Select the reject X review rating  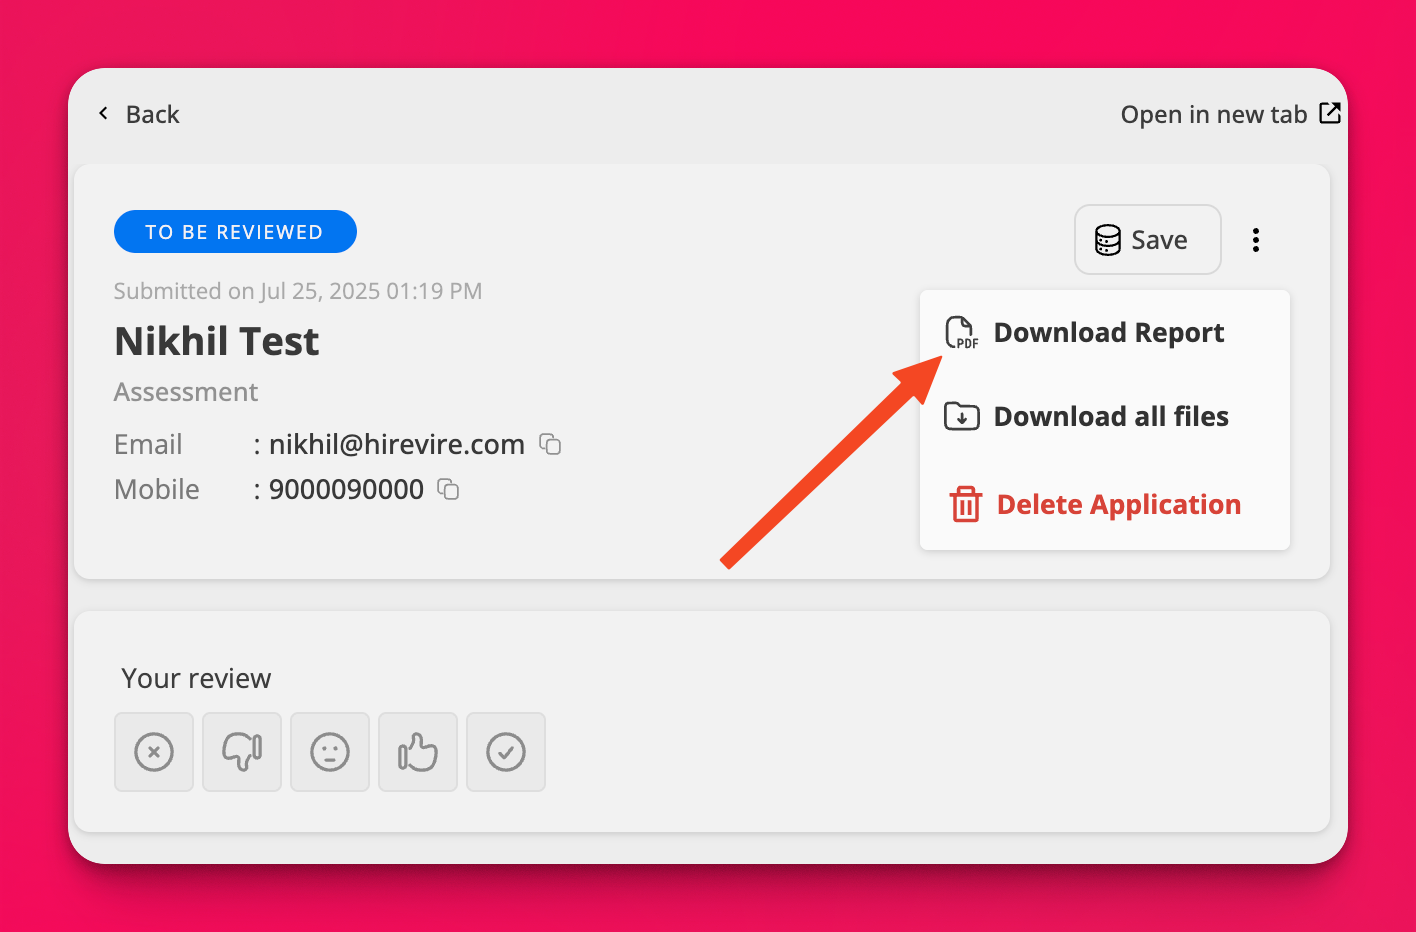point(154,752)
